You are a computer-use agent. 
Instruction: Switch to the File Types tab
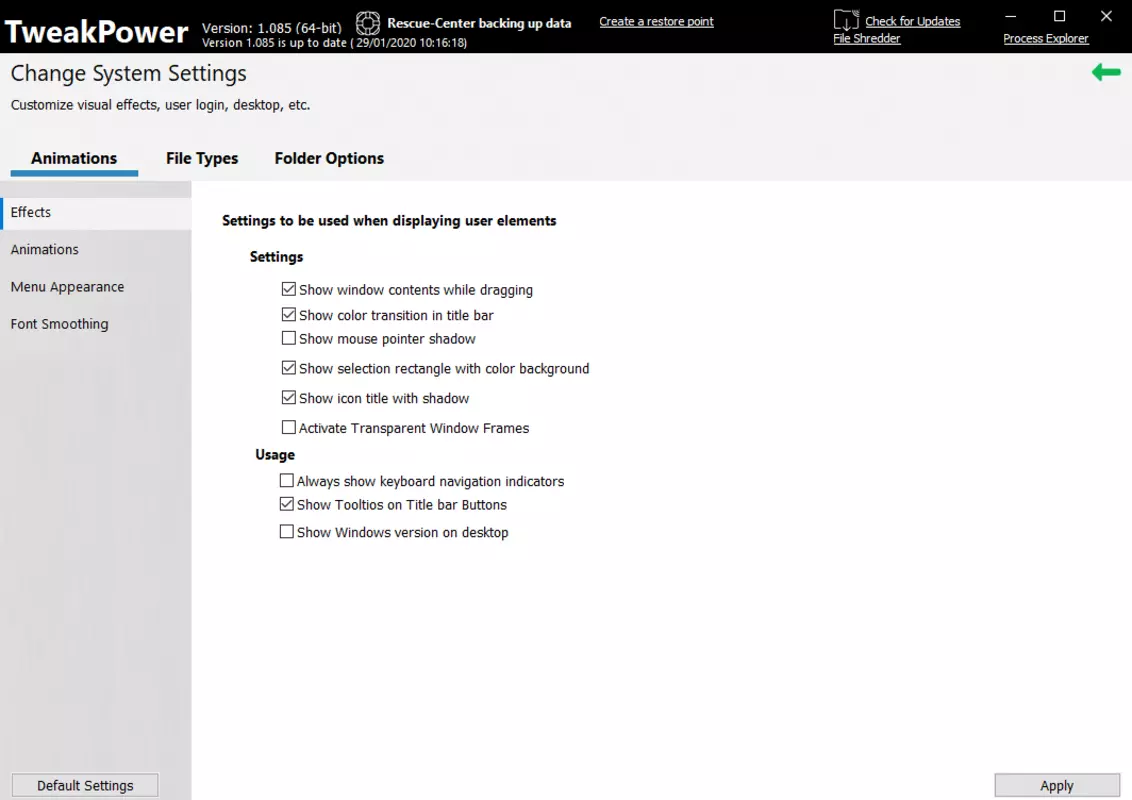pyautogui.click(x=202, y=158)
